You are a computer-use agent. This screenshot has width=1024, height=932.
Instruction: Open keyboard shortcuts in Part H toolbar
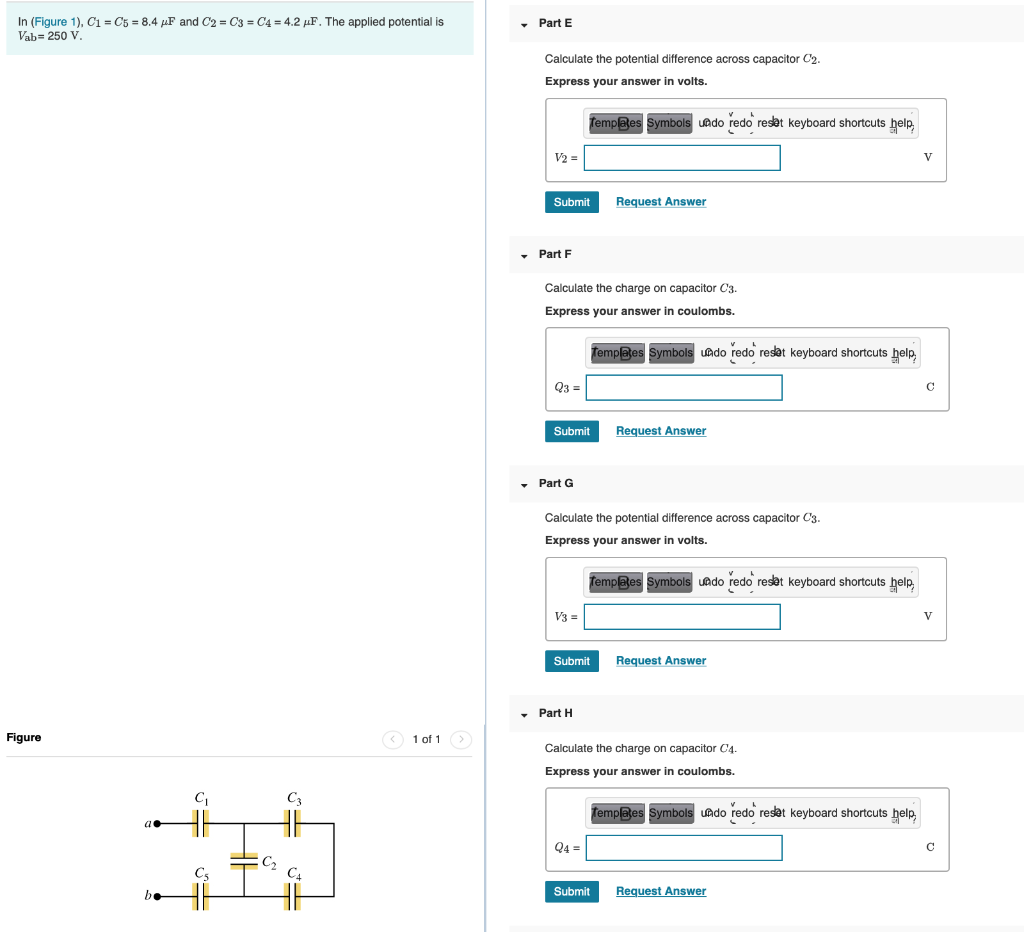tap(837, 812)
